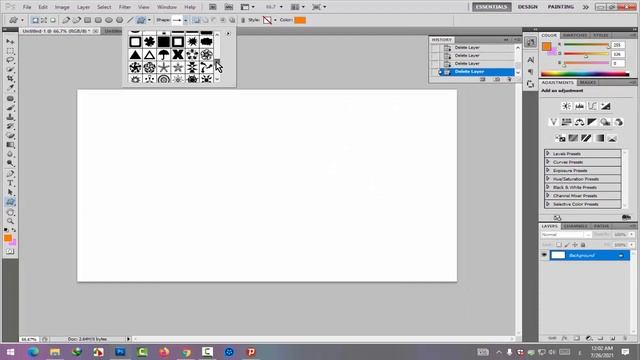Screen dimensions: 640x360
Task: Add an Exposure adjustment
Action: 605,106
